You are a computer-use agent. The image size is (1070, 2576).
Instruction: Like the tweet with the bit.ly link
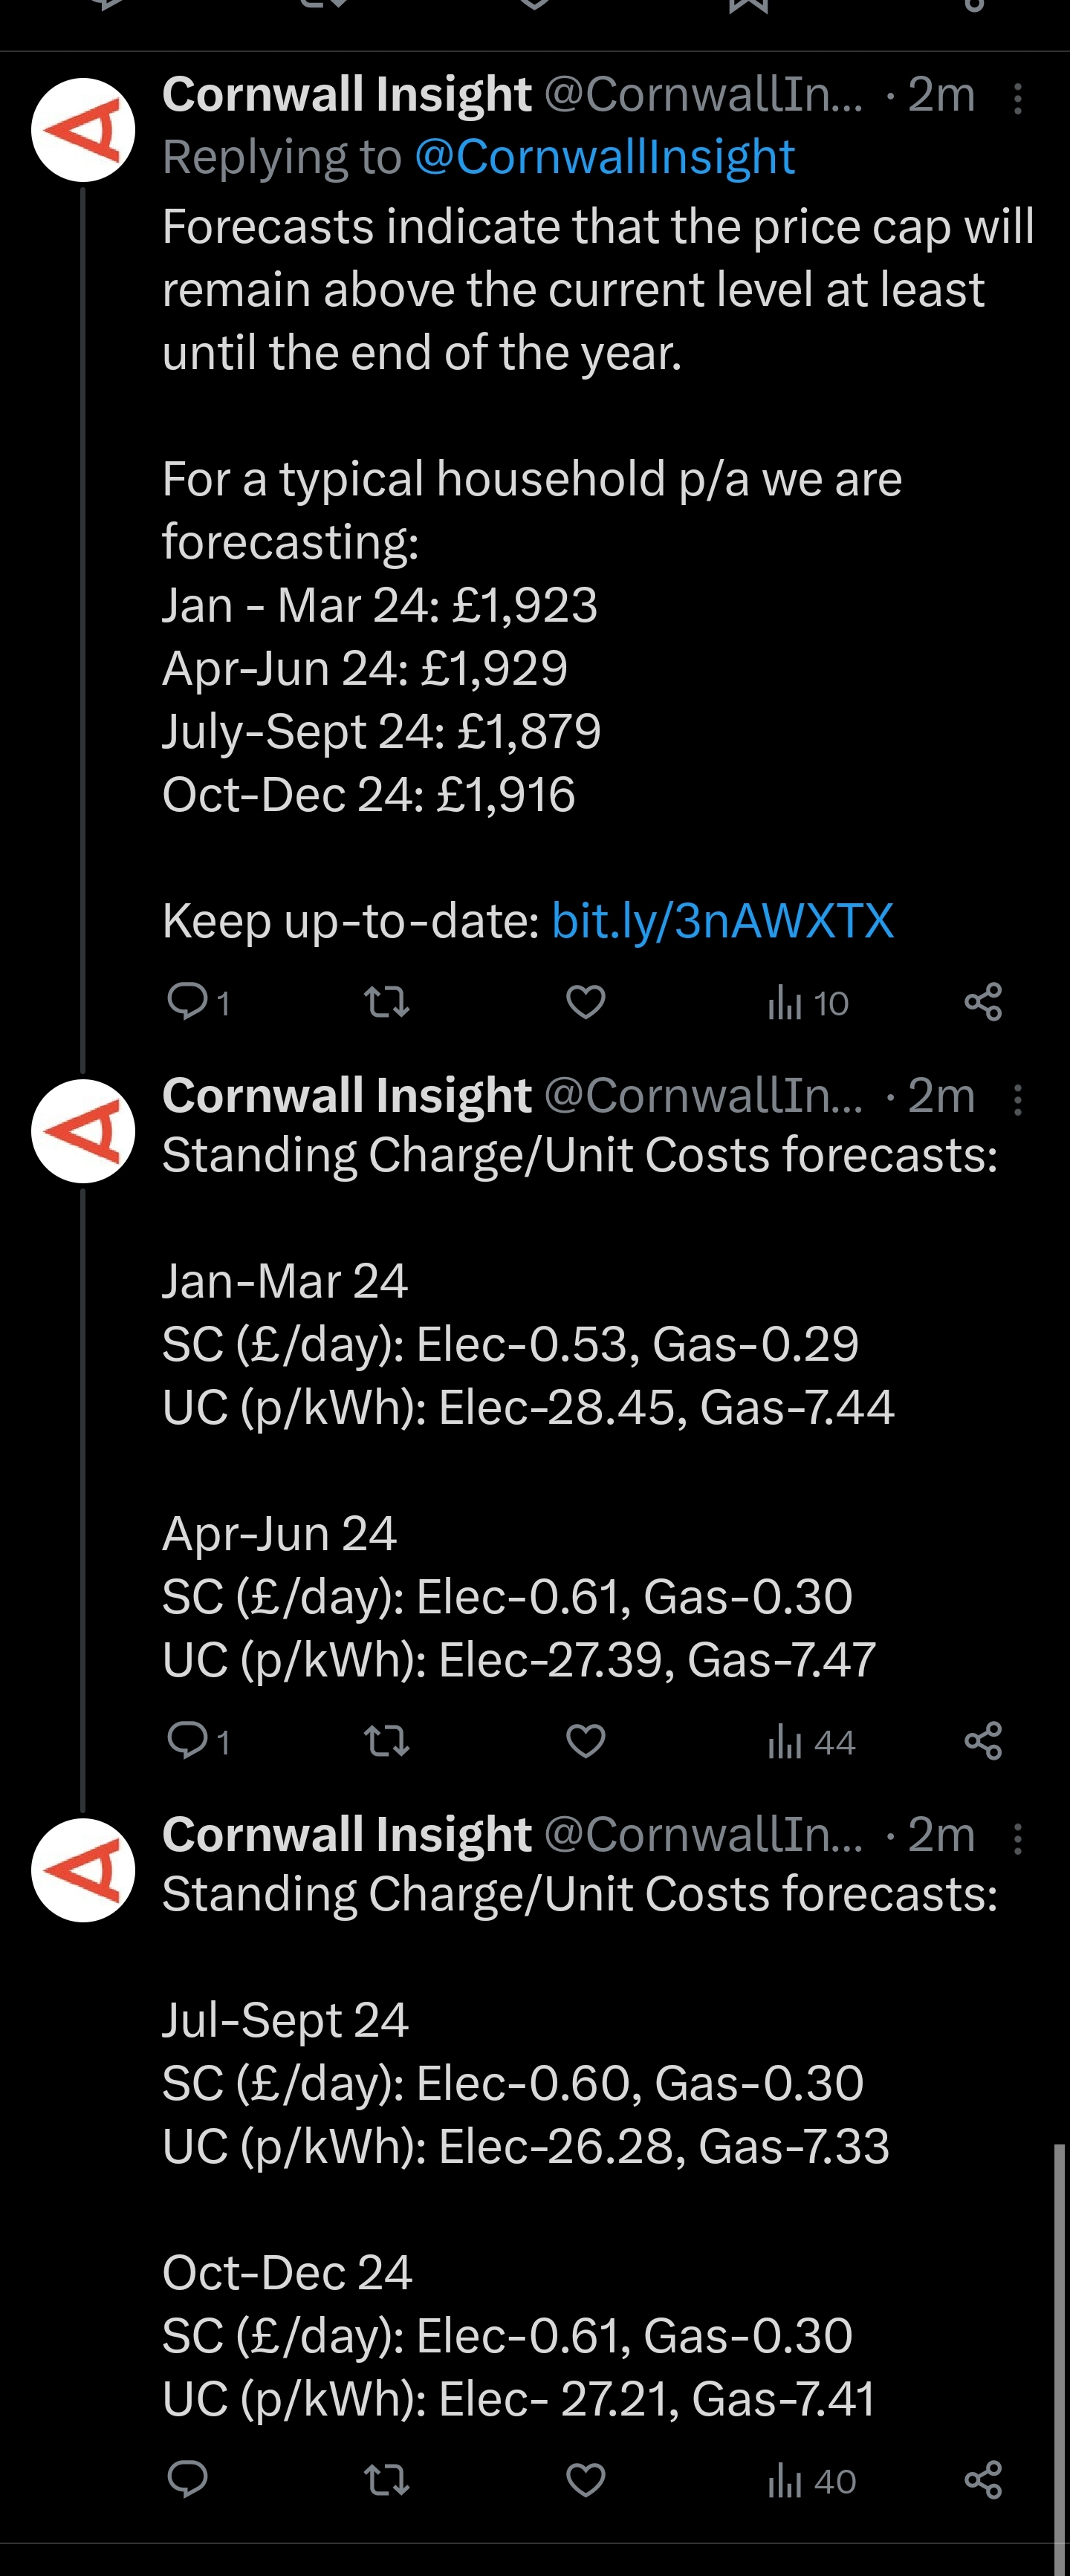click(x=586, y=1001)
